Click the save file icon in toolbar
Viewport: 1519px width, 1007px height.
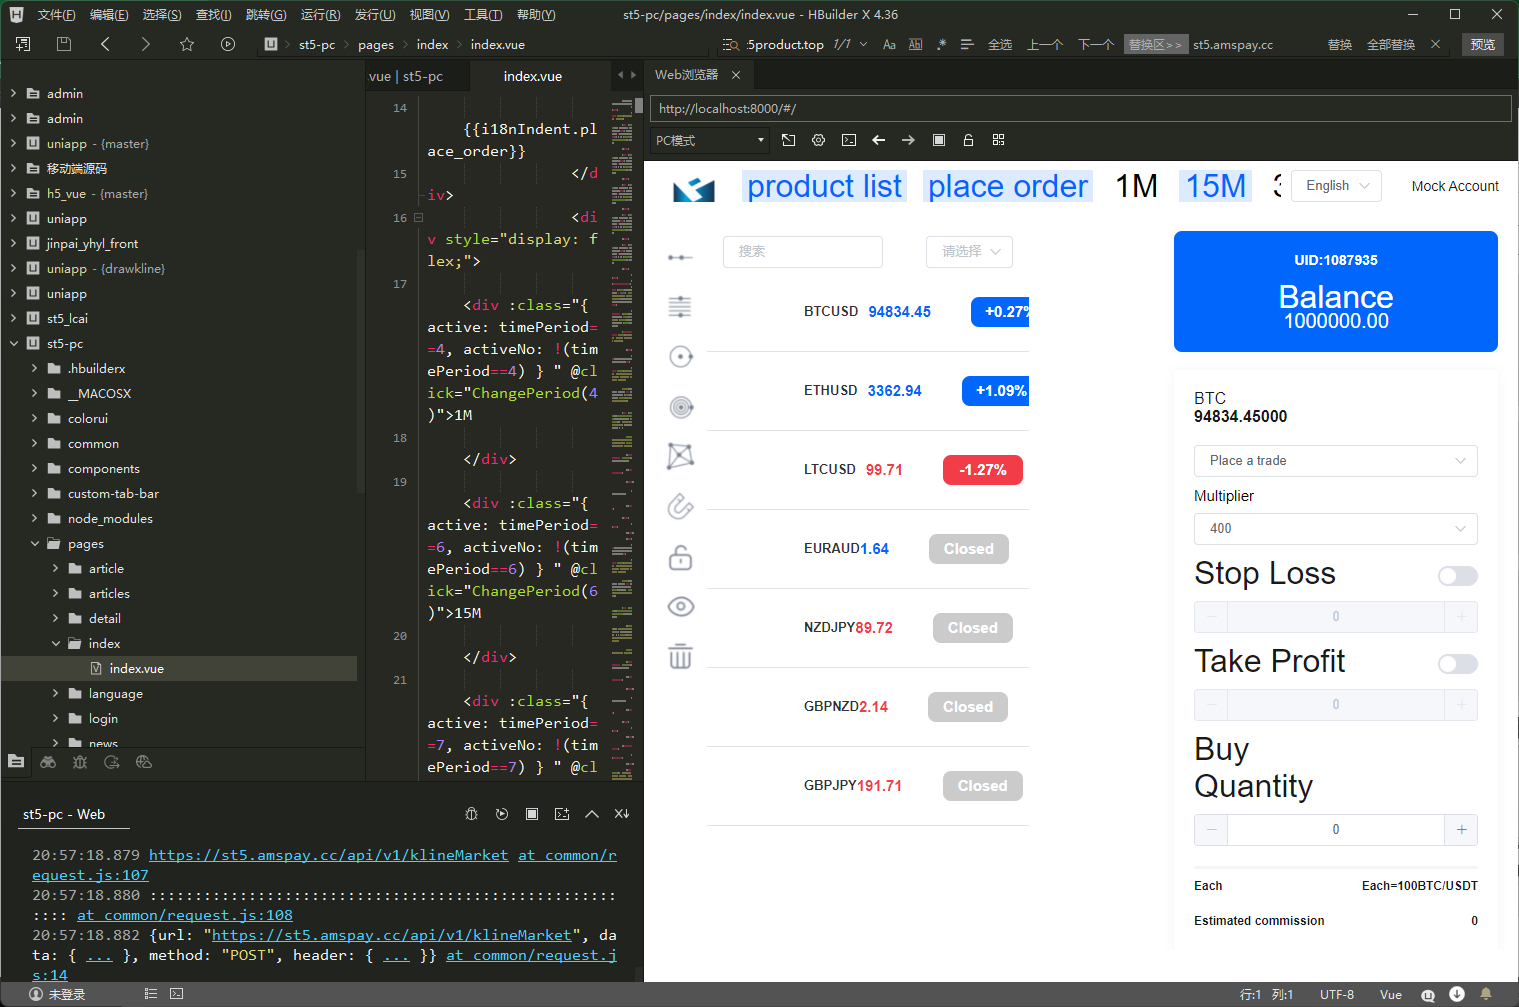click(x=64, y=44)
